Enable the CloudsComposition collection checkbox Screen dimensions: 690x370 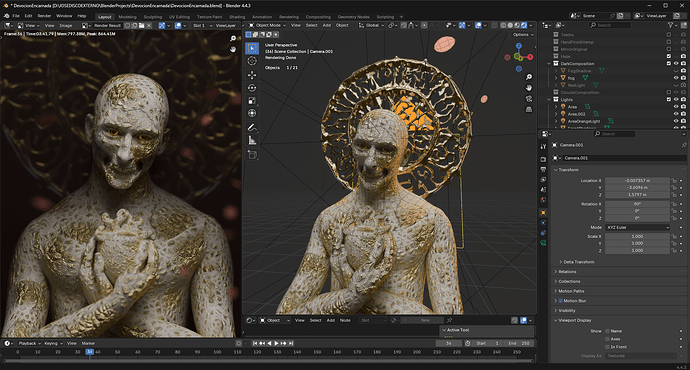coord(669,92)
